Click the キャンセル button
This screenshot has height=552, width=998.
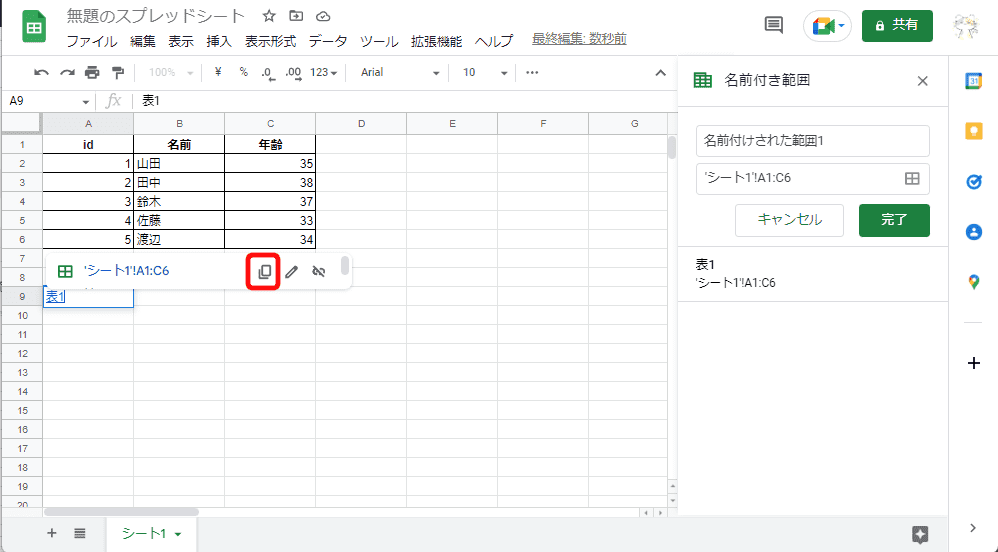pos(789,220)
